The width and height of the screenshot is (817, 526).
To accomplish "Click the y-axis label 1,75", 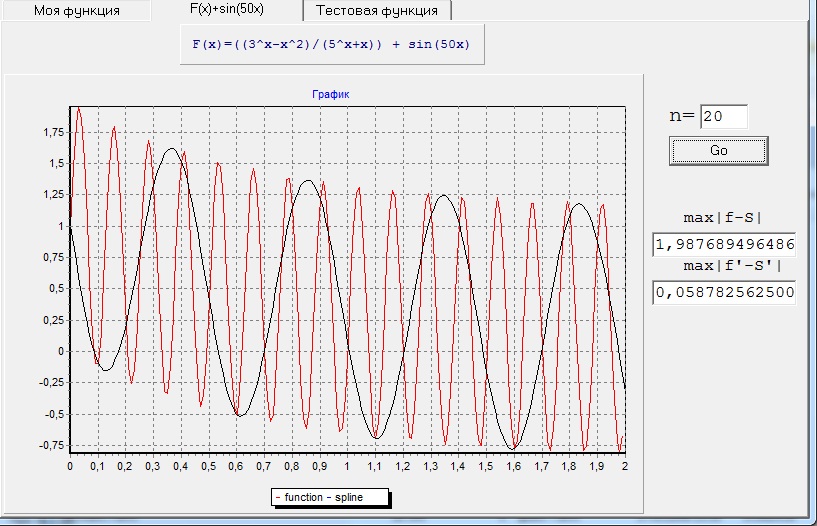I will pos(54,132).
